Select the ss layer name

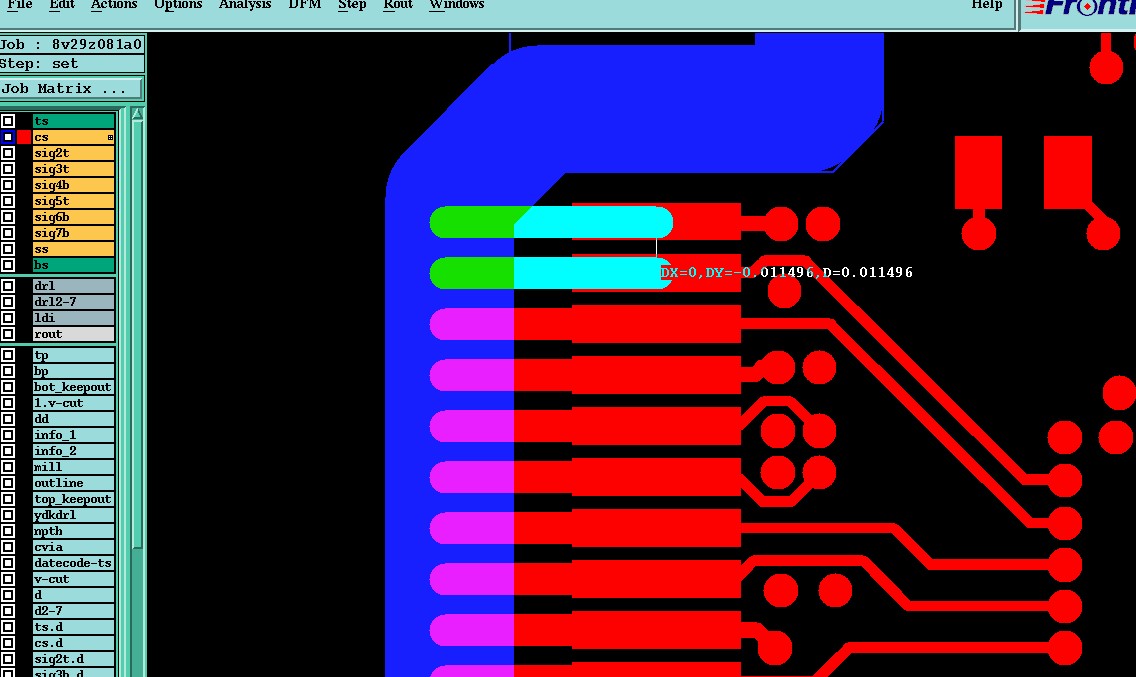[74, 249]
